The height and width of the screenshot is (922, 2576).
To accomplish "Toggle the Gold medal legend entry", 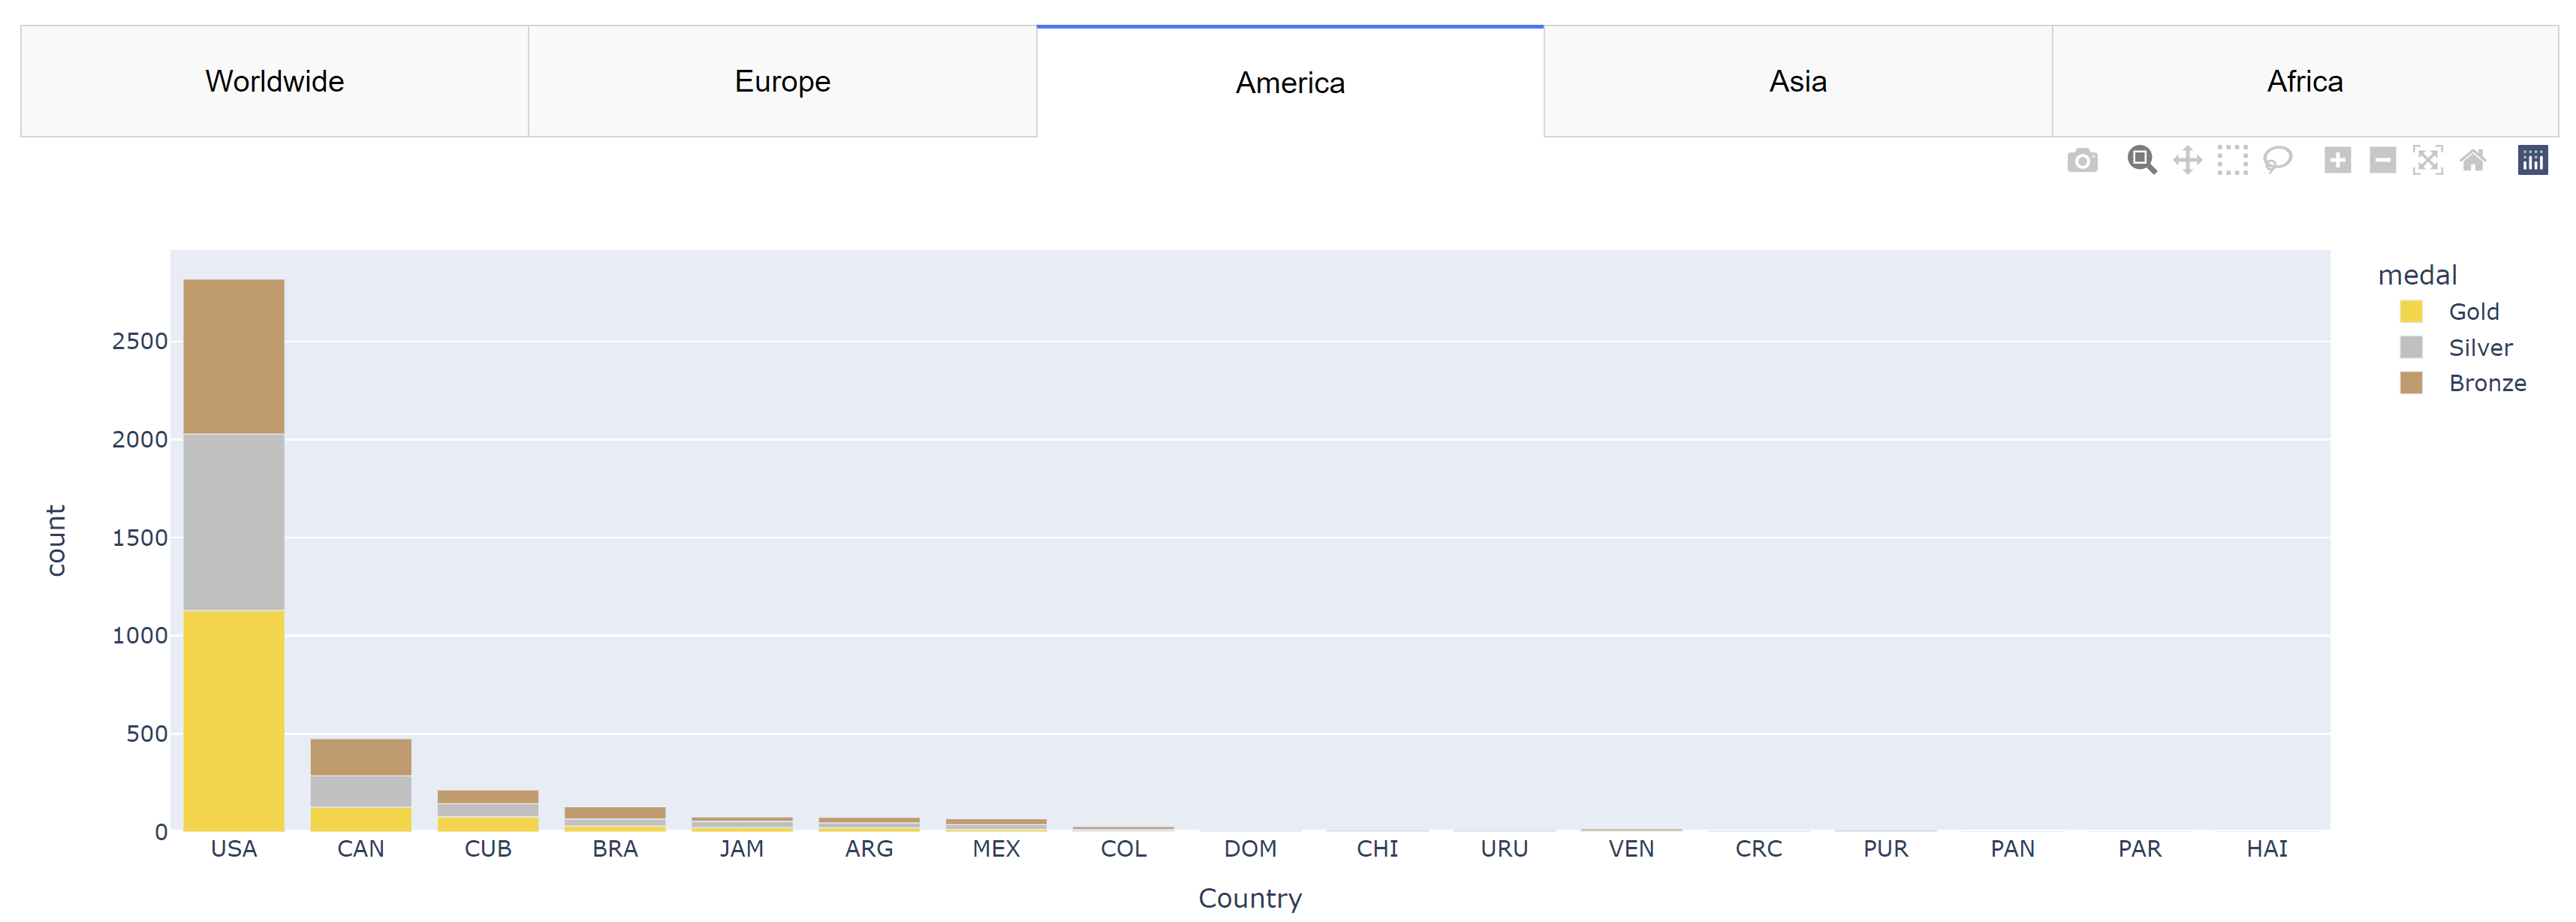I will point(2473,312).
